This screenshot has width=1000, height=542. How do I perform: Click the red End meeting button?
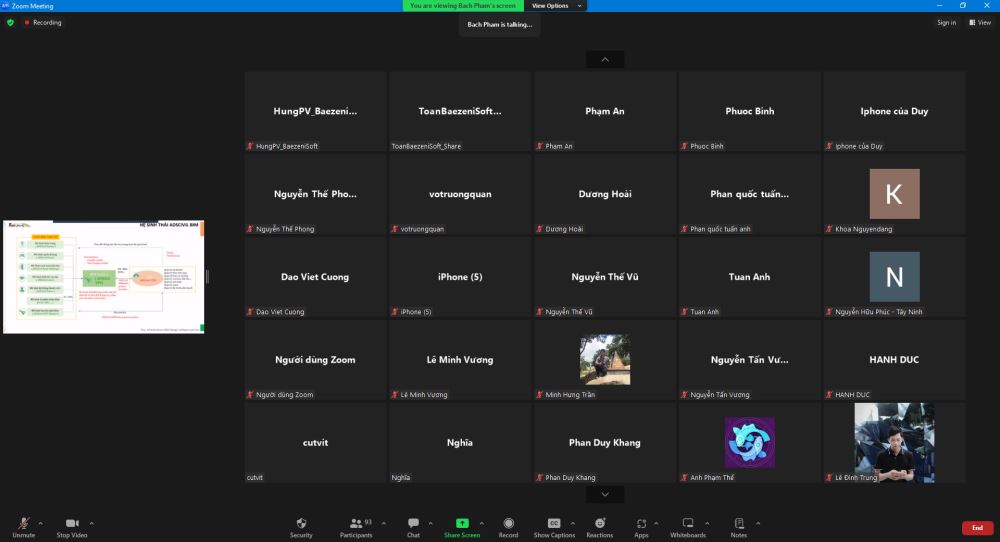[977, 528]
